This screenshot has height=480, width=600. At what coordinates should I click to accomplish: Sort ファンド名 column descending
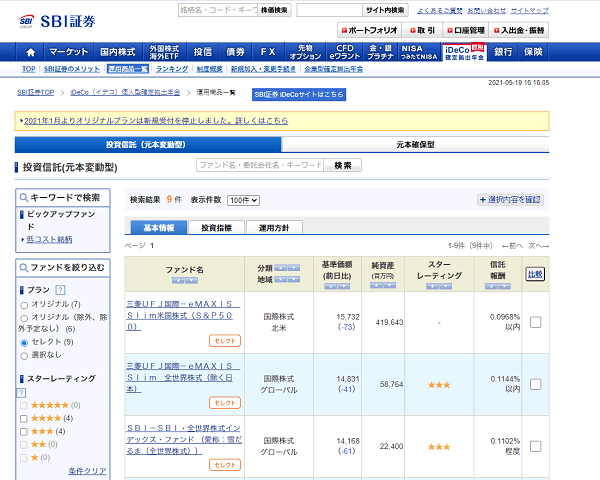point(191,281)
